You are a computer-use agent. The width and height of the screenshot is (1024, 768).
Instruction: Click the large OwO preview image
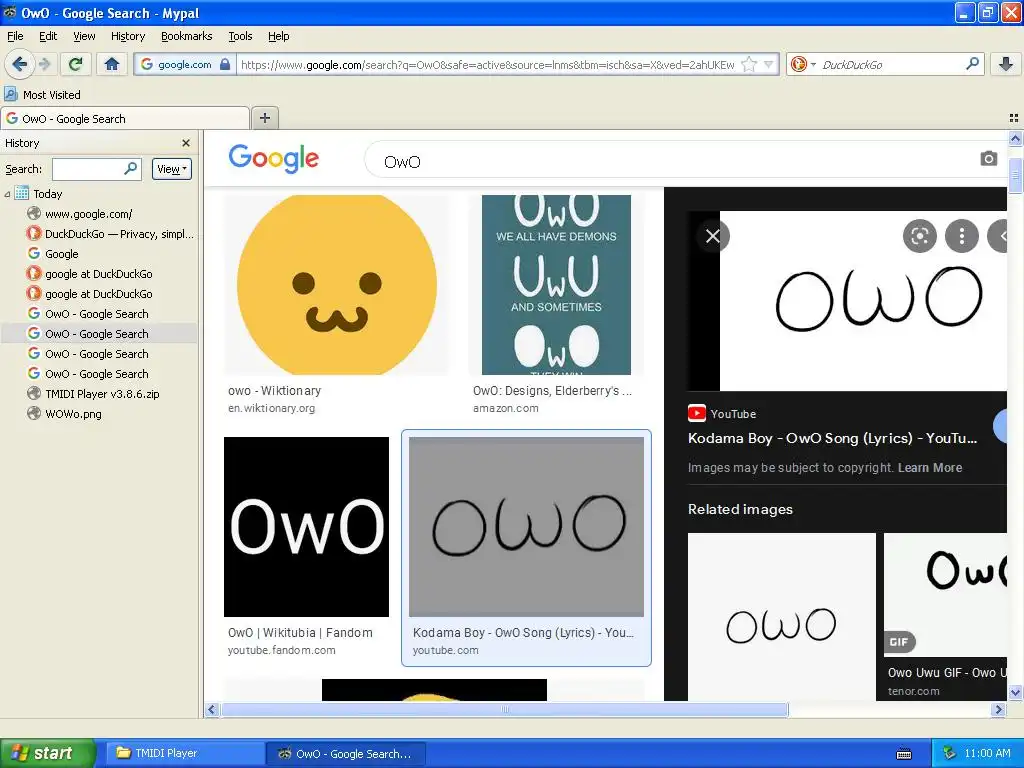tap(863, 301)
